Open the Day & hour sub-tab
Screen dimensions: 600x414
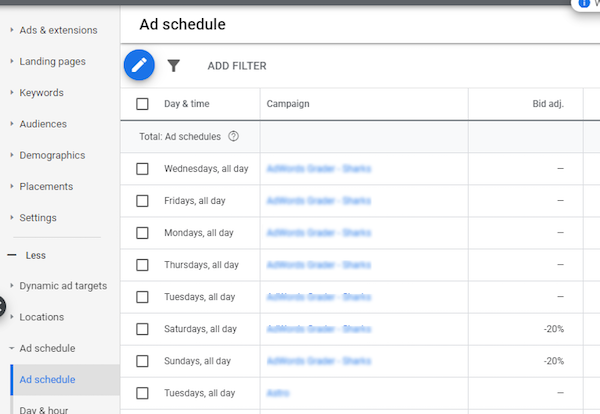(47, 409)
